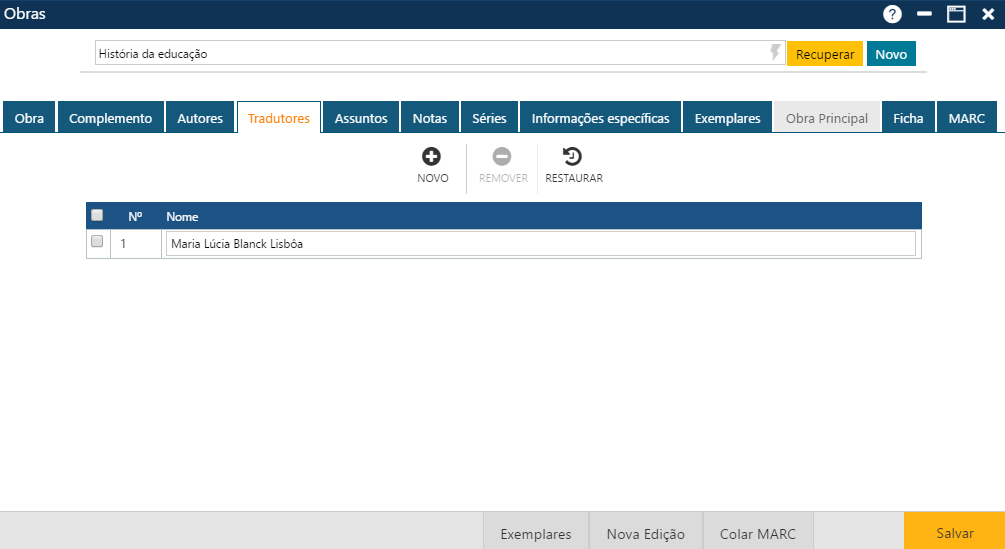
Task: Click the Colar MARC button
Action: point(758,533)
